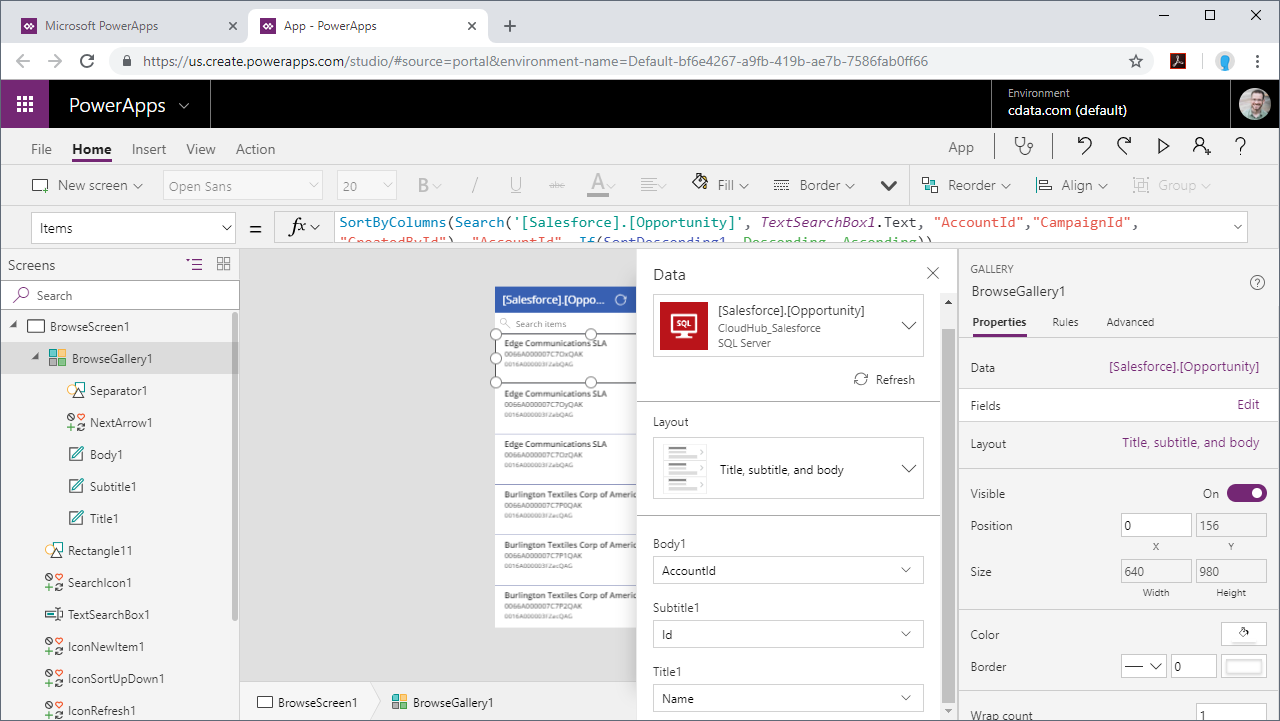Toggle bold text formatting
This screenshot has width=1280, height=721.
click(423, 185)
